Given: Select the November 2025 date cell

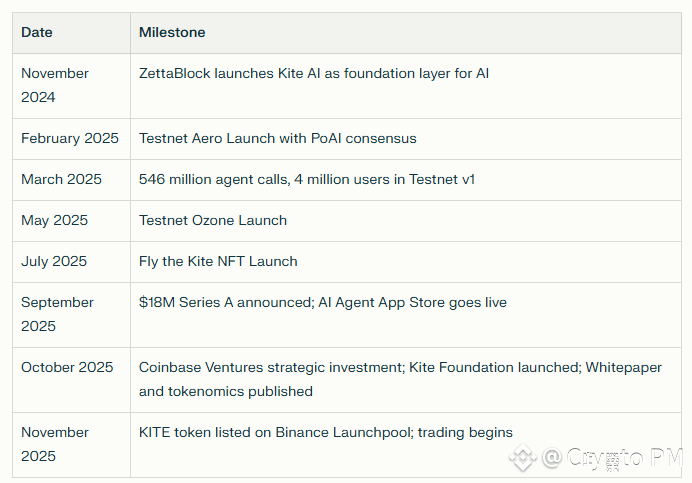Looking at the screenshot, I should coord(55,444).
